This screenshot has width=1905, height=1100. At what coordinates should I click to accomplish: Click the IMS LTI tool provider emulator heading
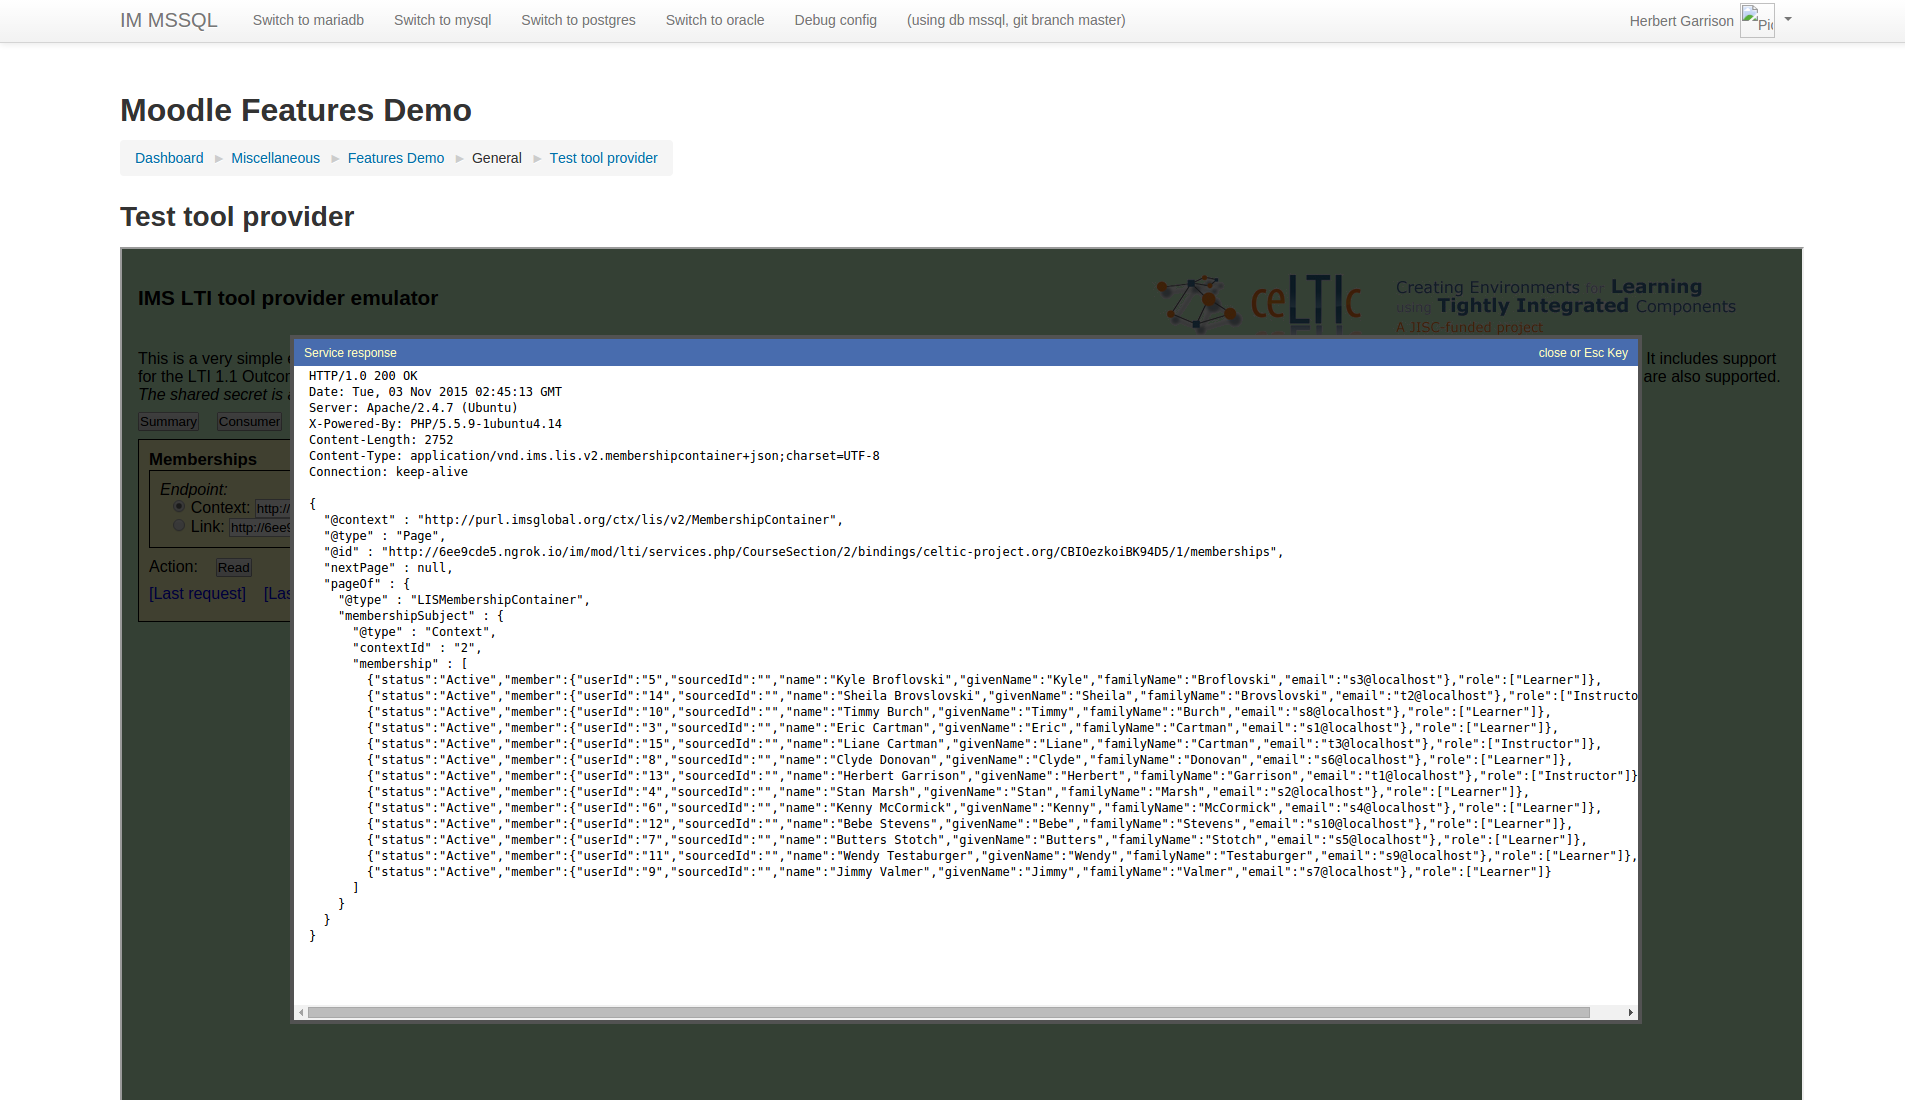[288, 298]
